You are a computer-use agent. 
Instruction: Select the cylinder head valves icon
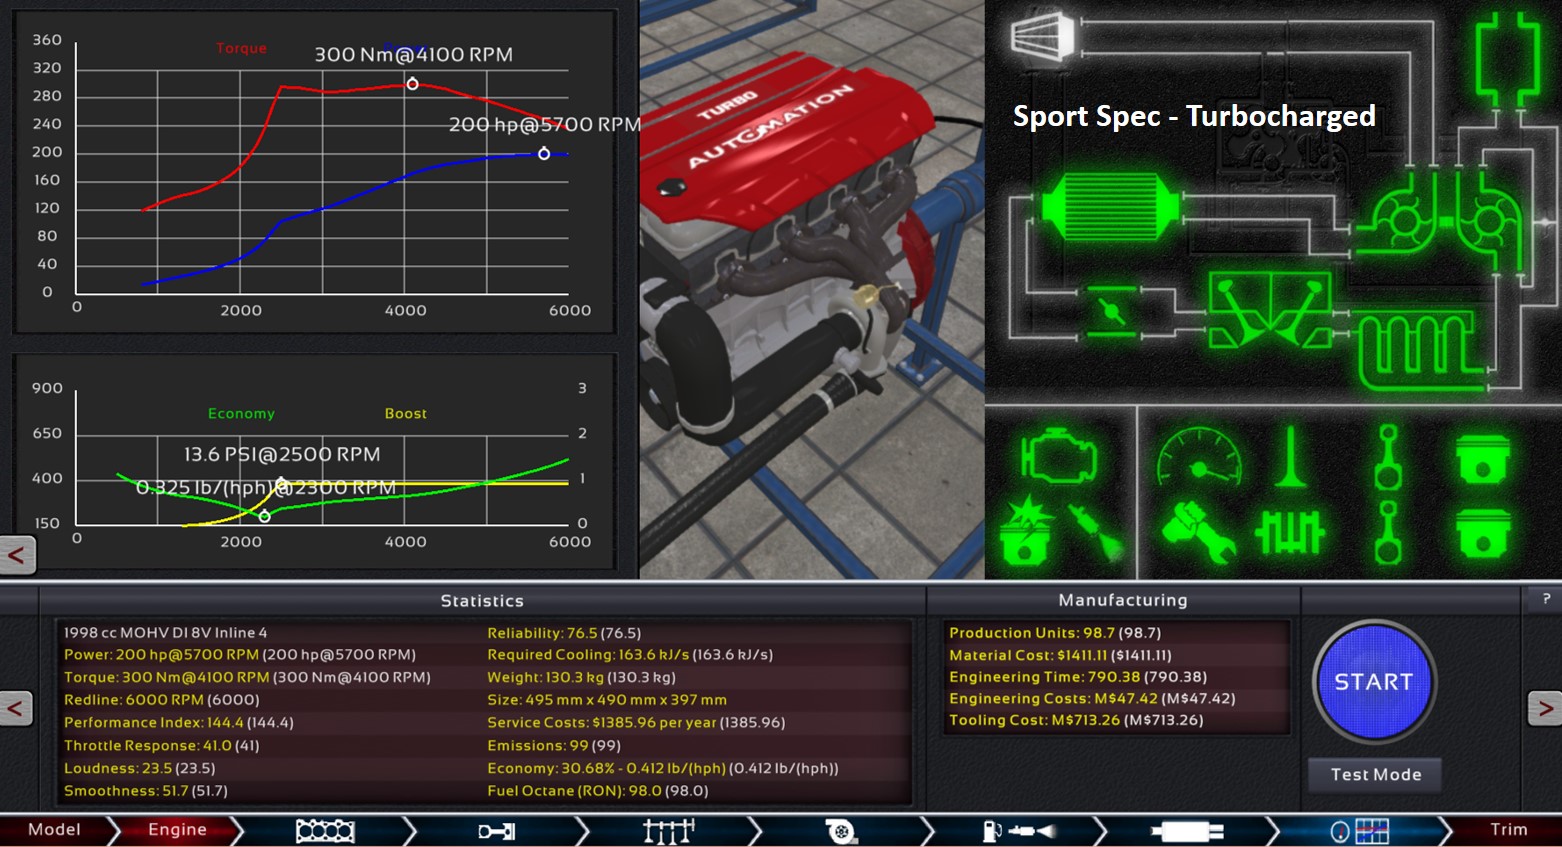tap(1270, 310)
